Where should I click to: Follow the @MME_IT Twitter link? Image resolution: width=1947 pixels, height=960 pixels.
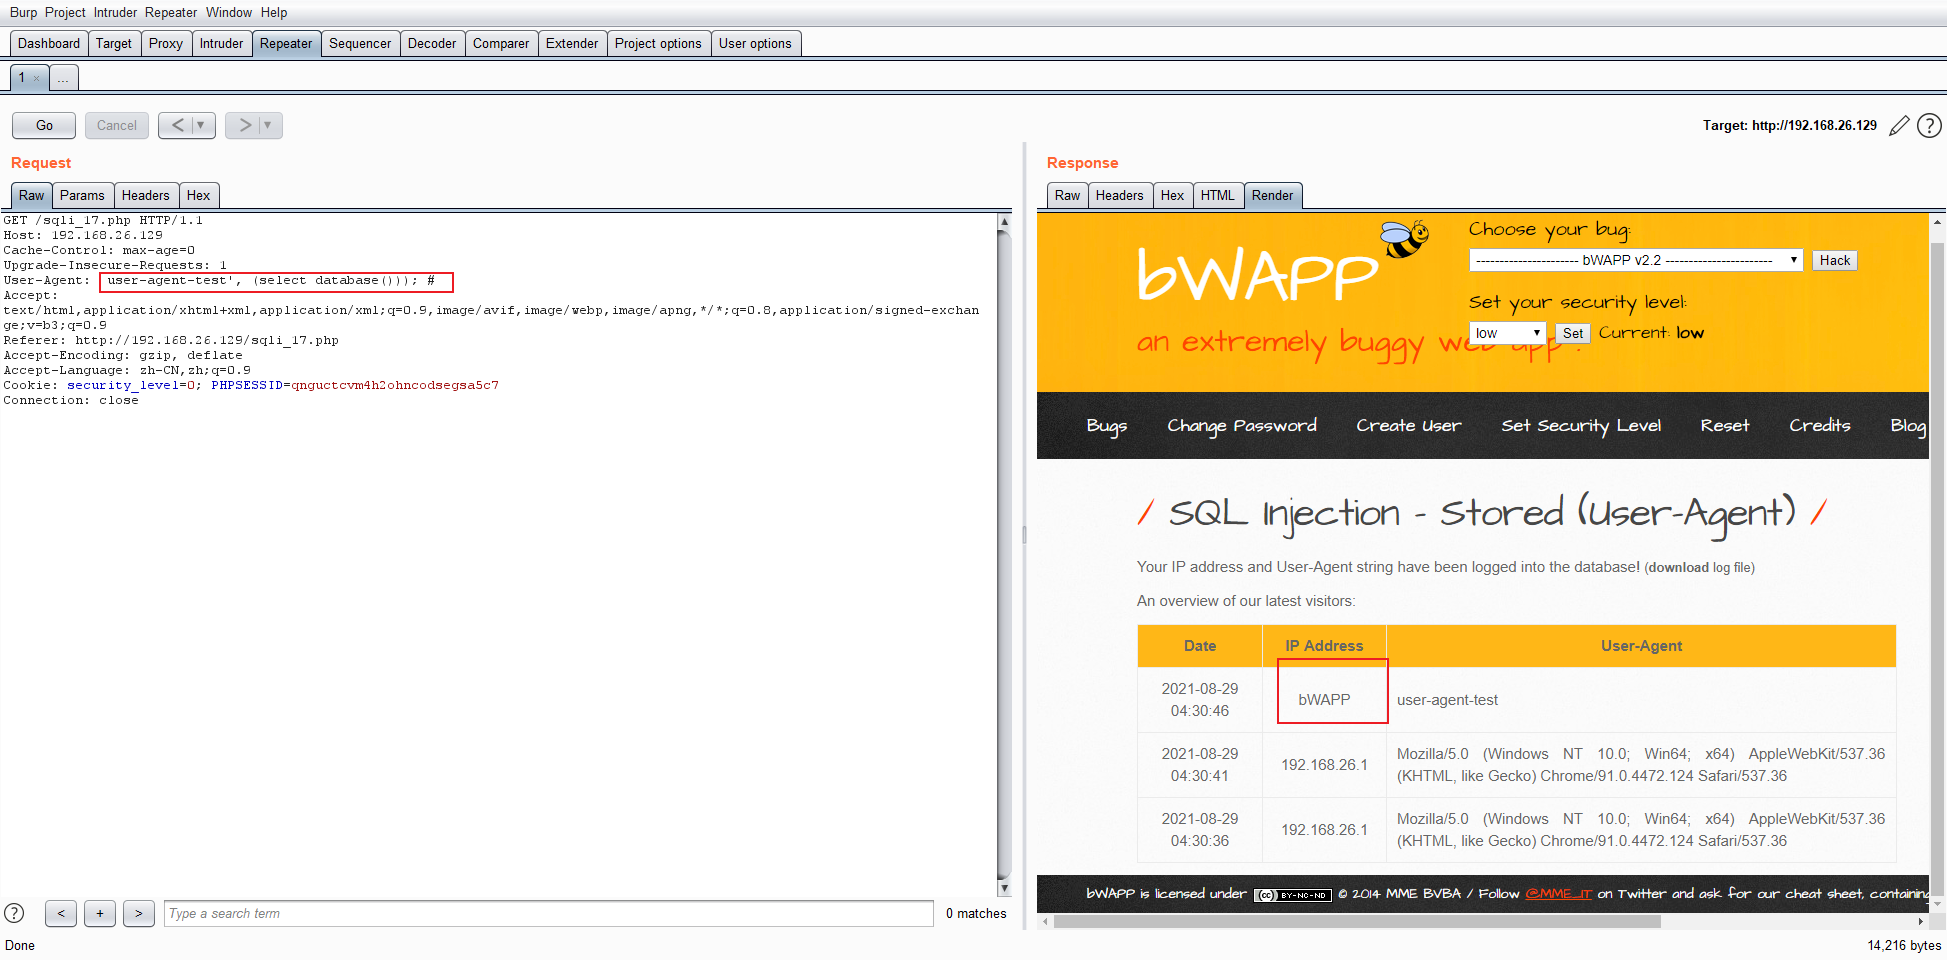tap(1558, 894)
